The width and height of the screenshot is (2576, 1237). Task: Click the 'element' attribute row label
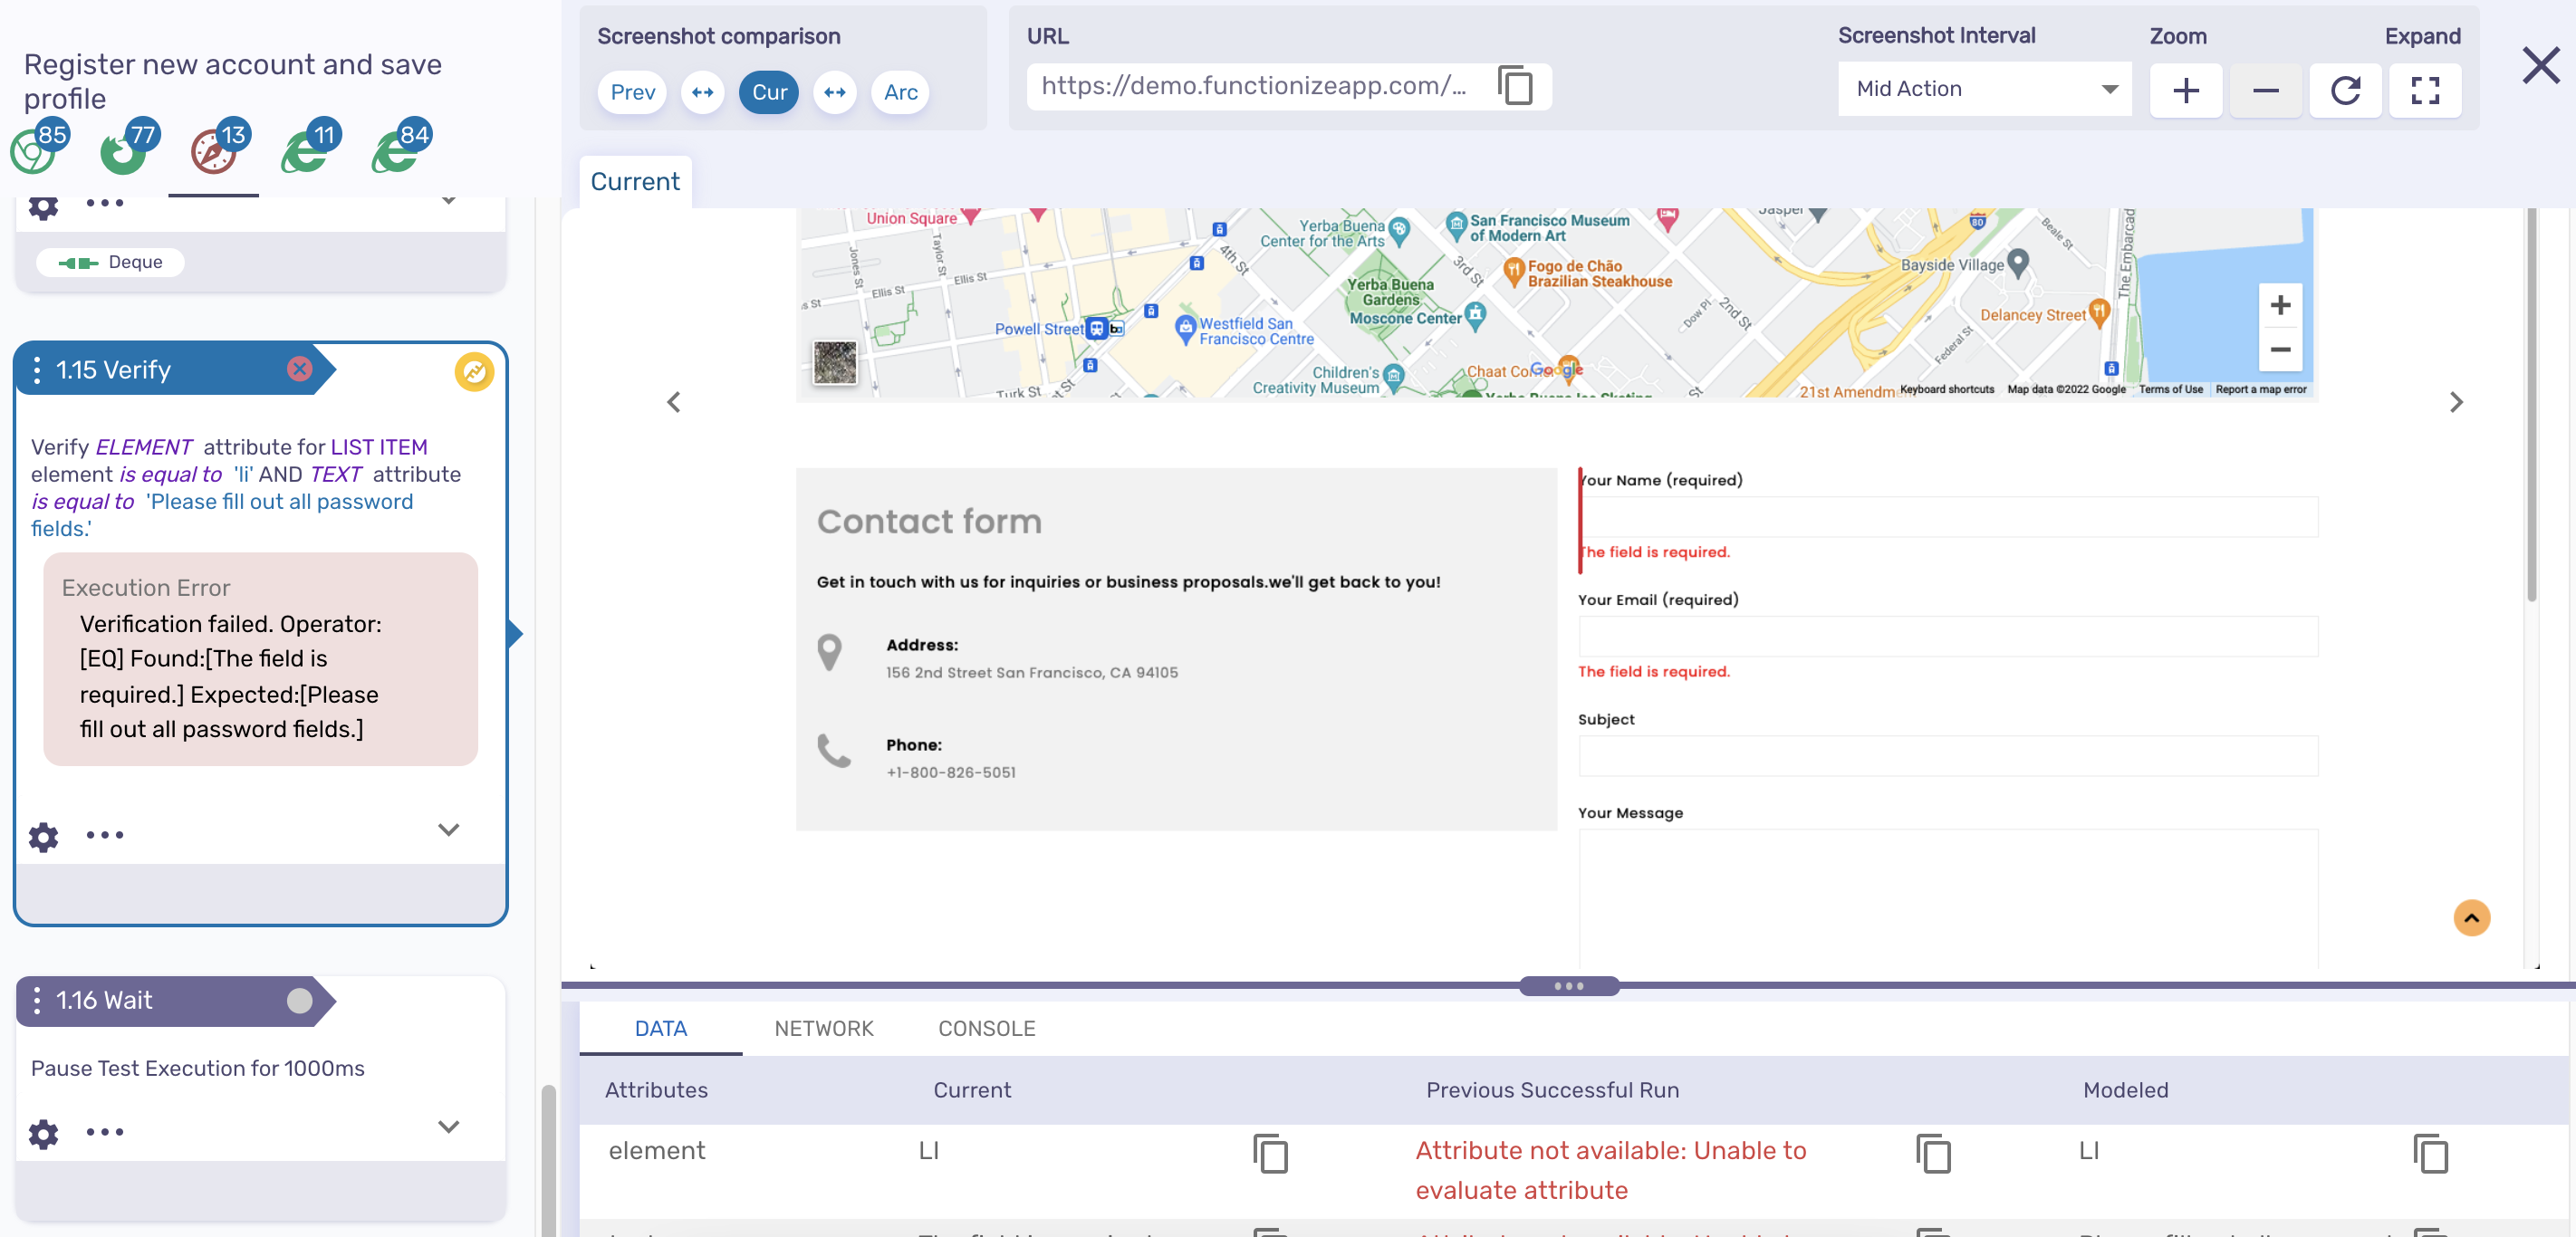click(656, 1151)
